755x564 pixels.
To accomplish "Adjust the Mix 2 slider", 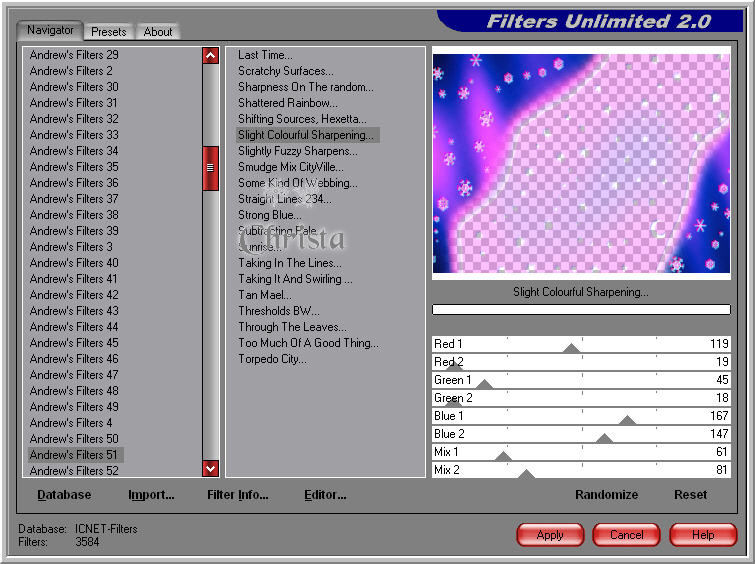I will coord(581,470).
